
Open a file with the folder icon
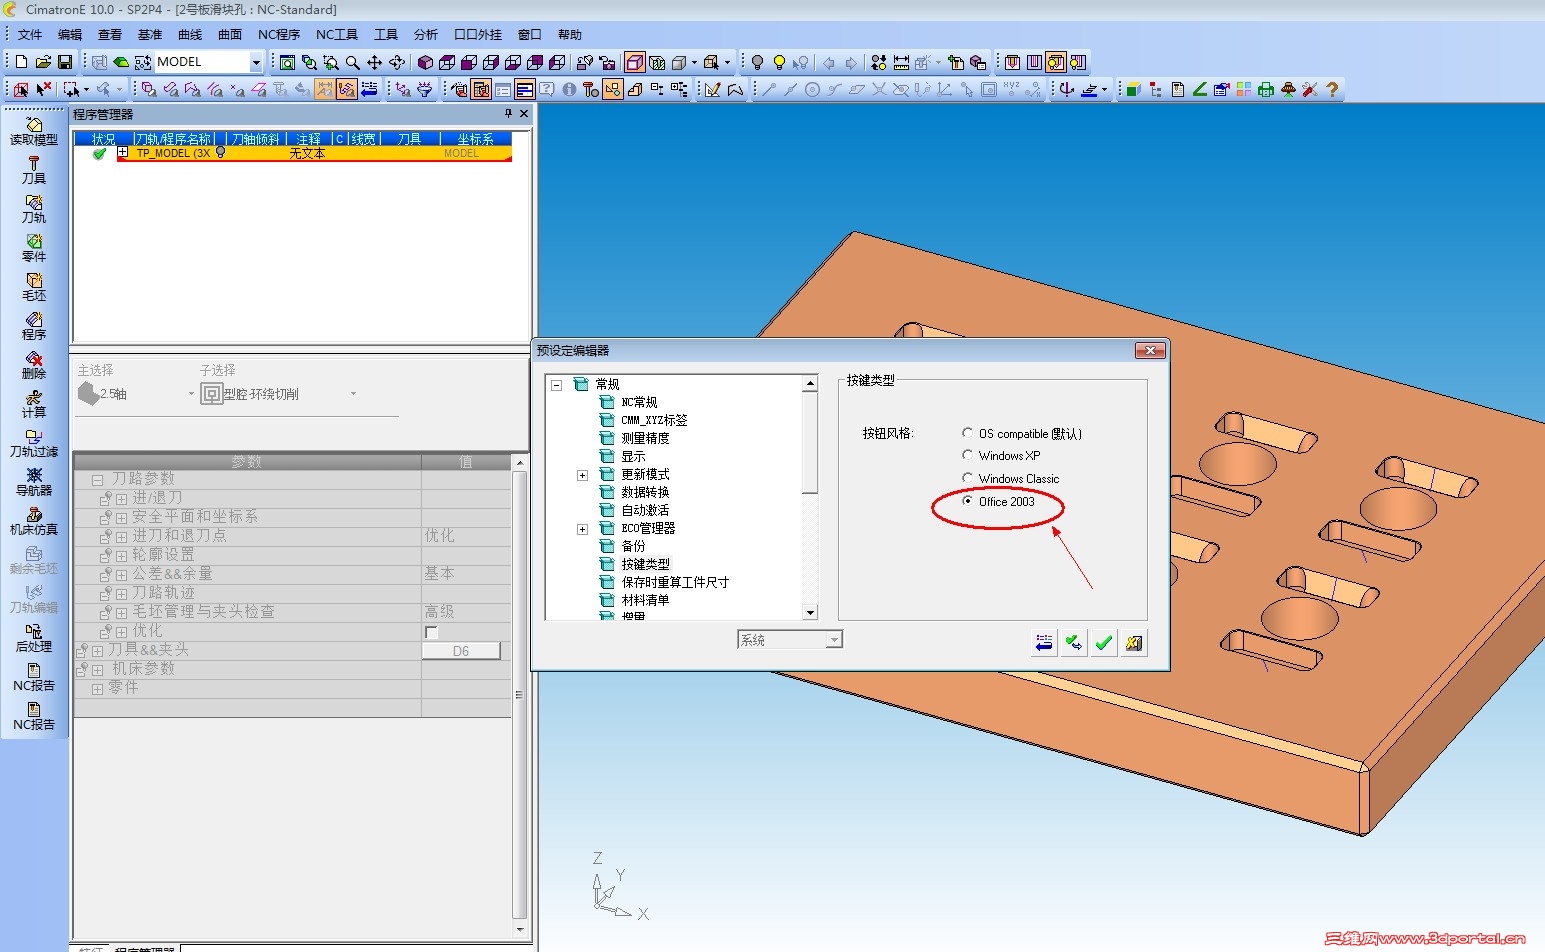tap(43, 62)
